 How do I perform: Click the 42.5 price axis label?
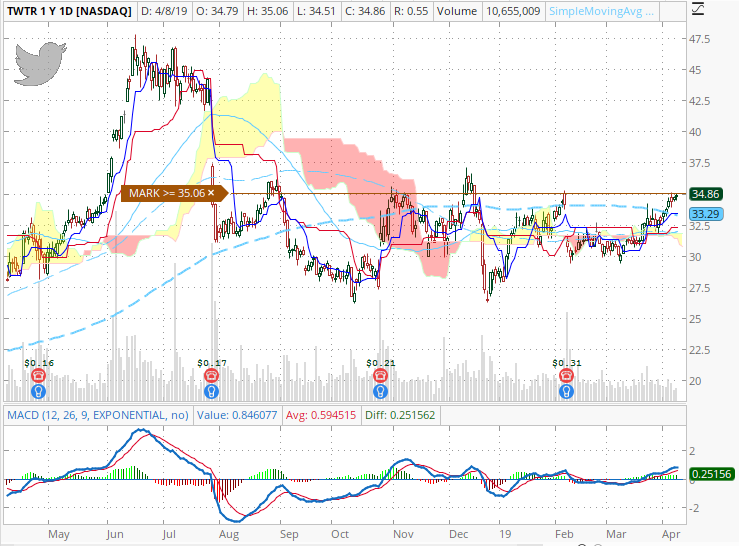pyautogui.click(x=699, y=101)
